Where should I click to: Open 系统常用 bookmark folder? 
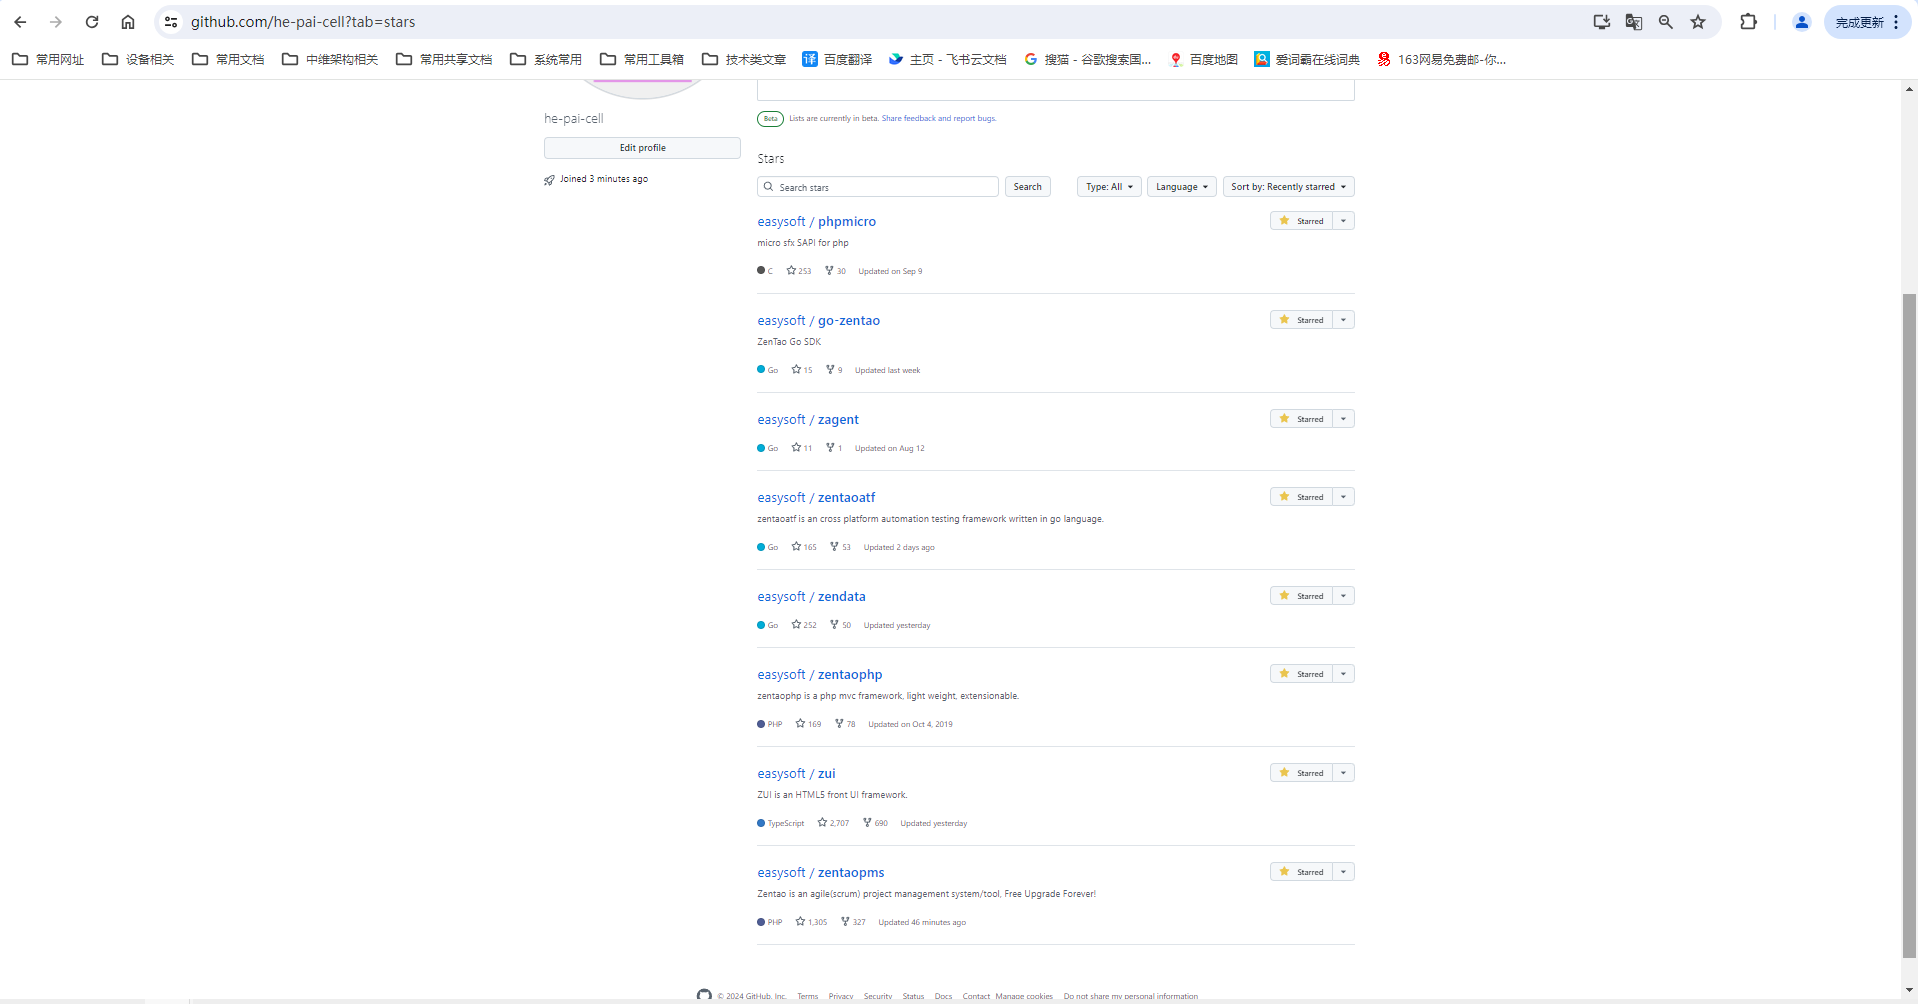[x=546, y=59]
